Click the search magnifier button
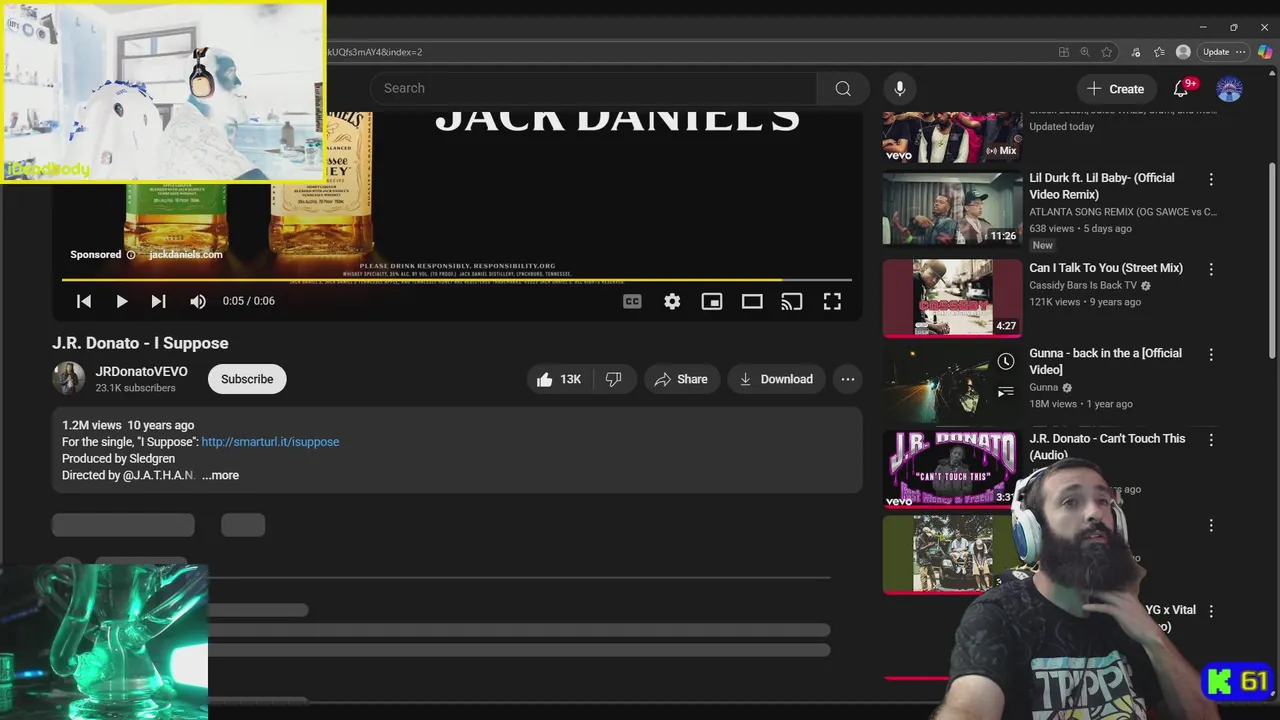Viewport: 1280px width, 720px height. (x=843, y=88)
